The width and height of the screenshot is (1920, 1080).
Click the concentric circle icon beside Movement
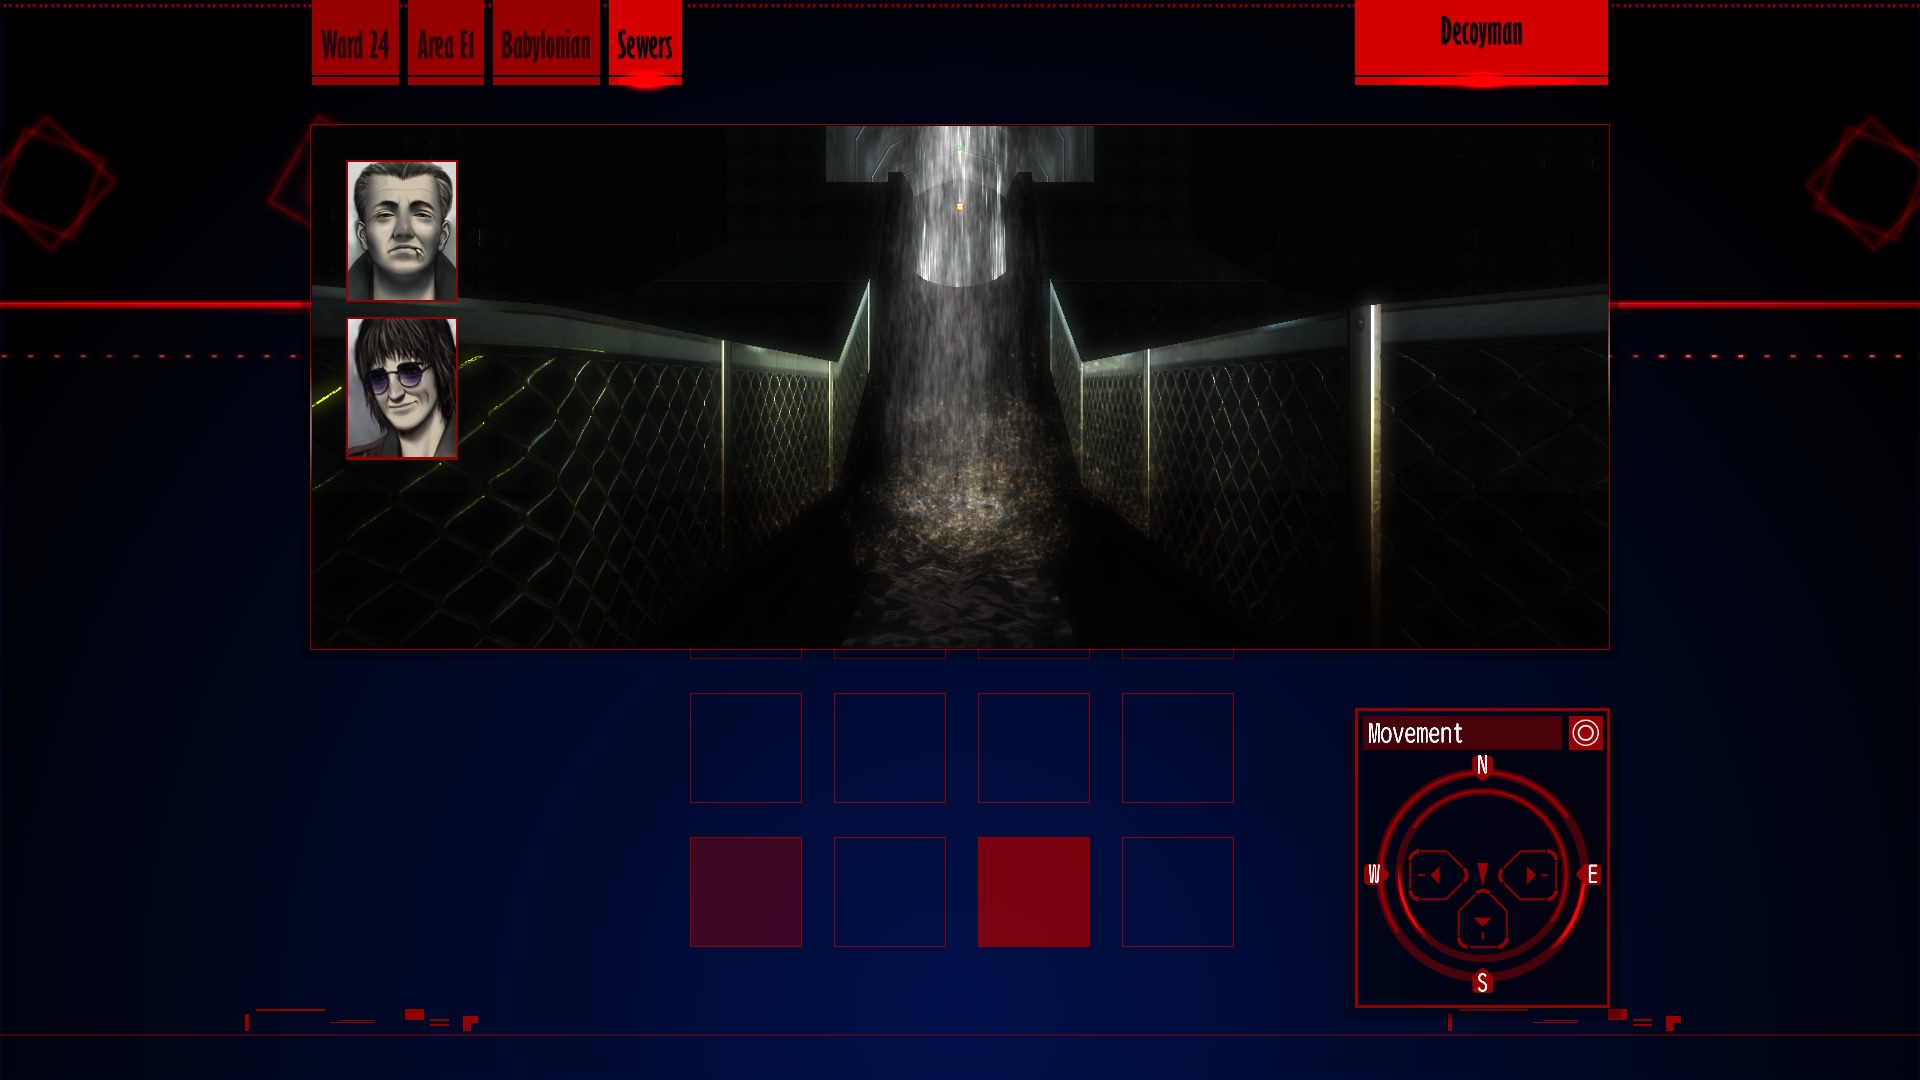pos(1585,733)
